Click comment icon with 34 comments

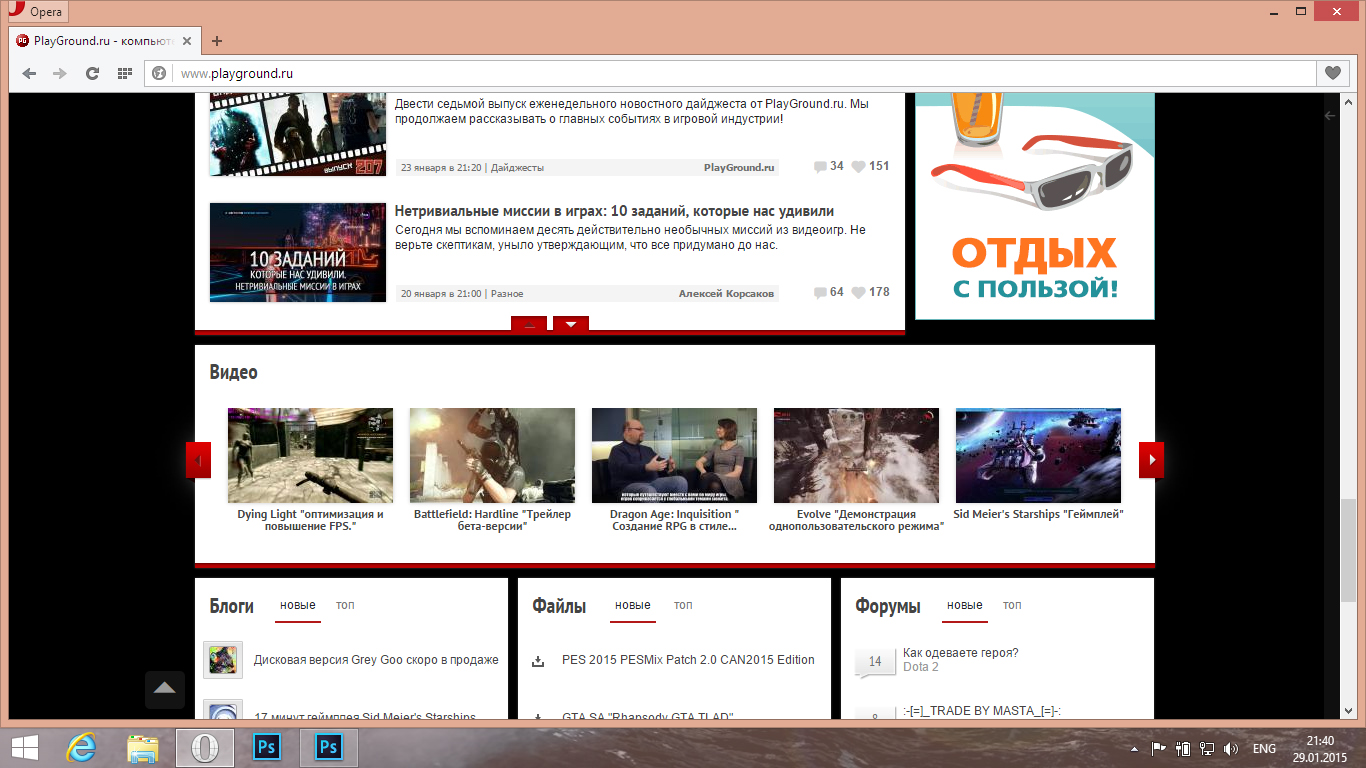click(820, 167)
